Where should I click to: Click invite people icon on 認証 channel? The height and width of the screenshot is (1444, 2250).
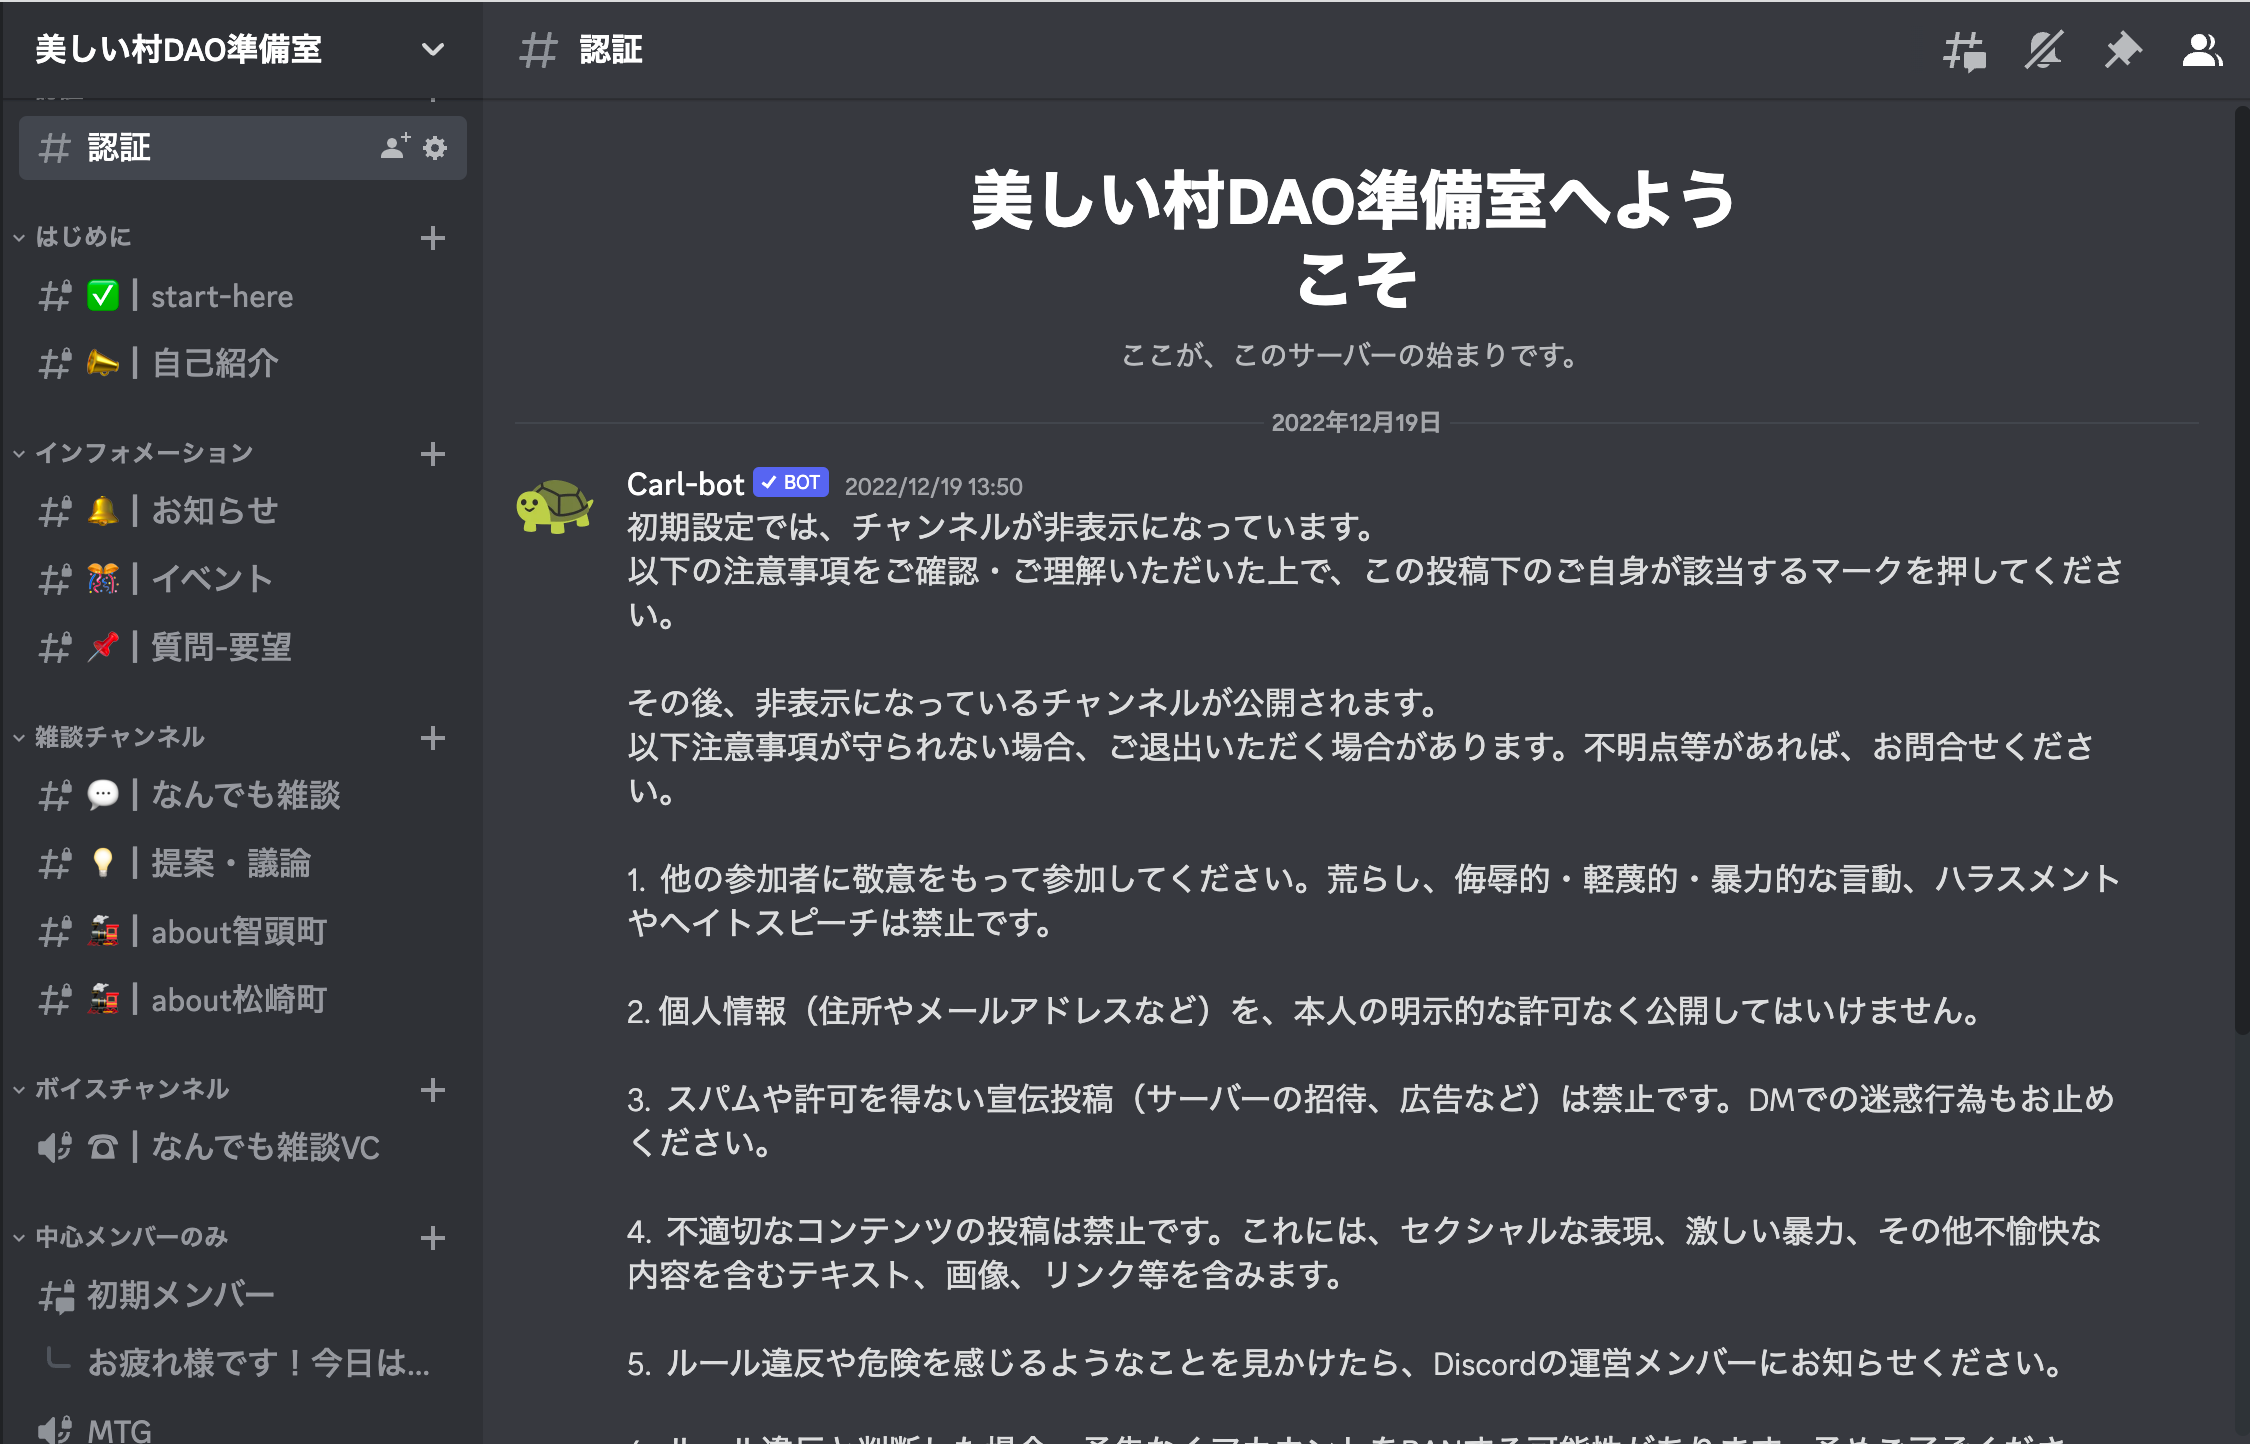click(x=395, y=148)
